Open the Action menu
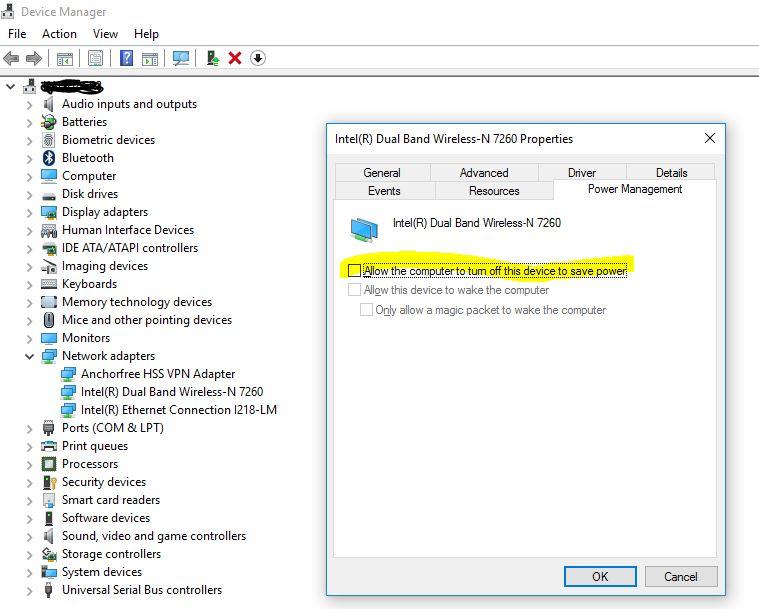Image resolution: width=759 pixels, height=609 pixels. (59, 34)
